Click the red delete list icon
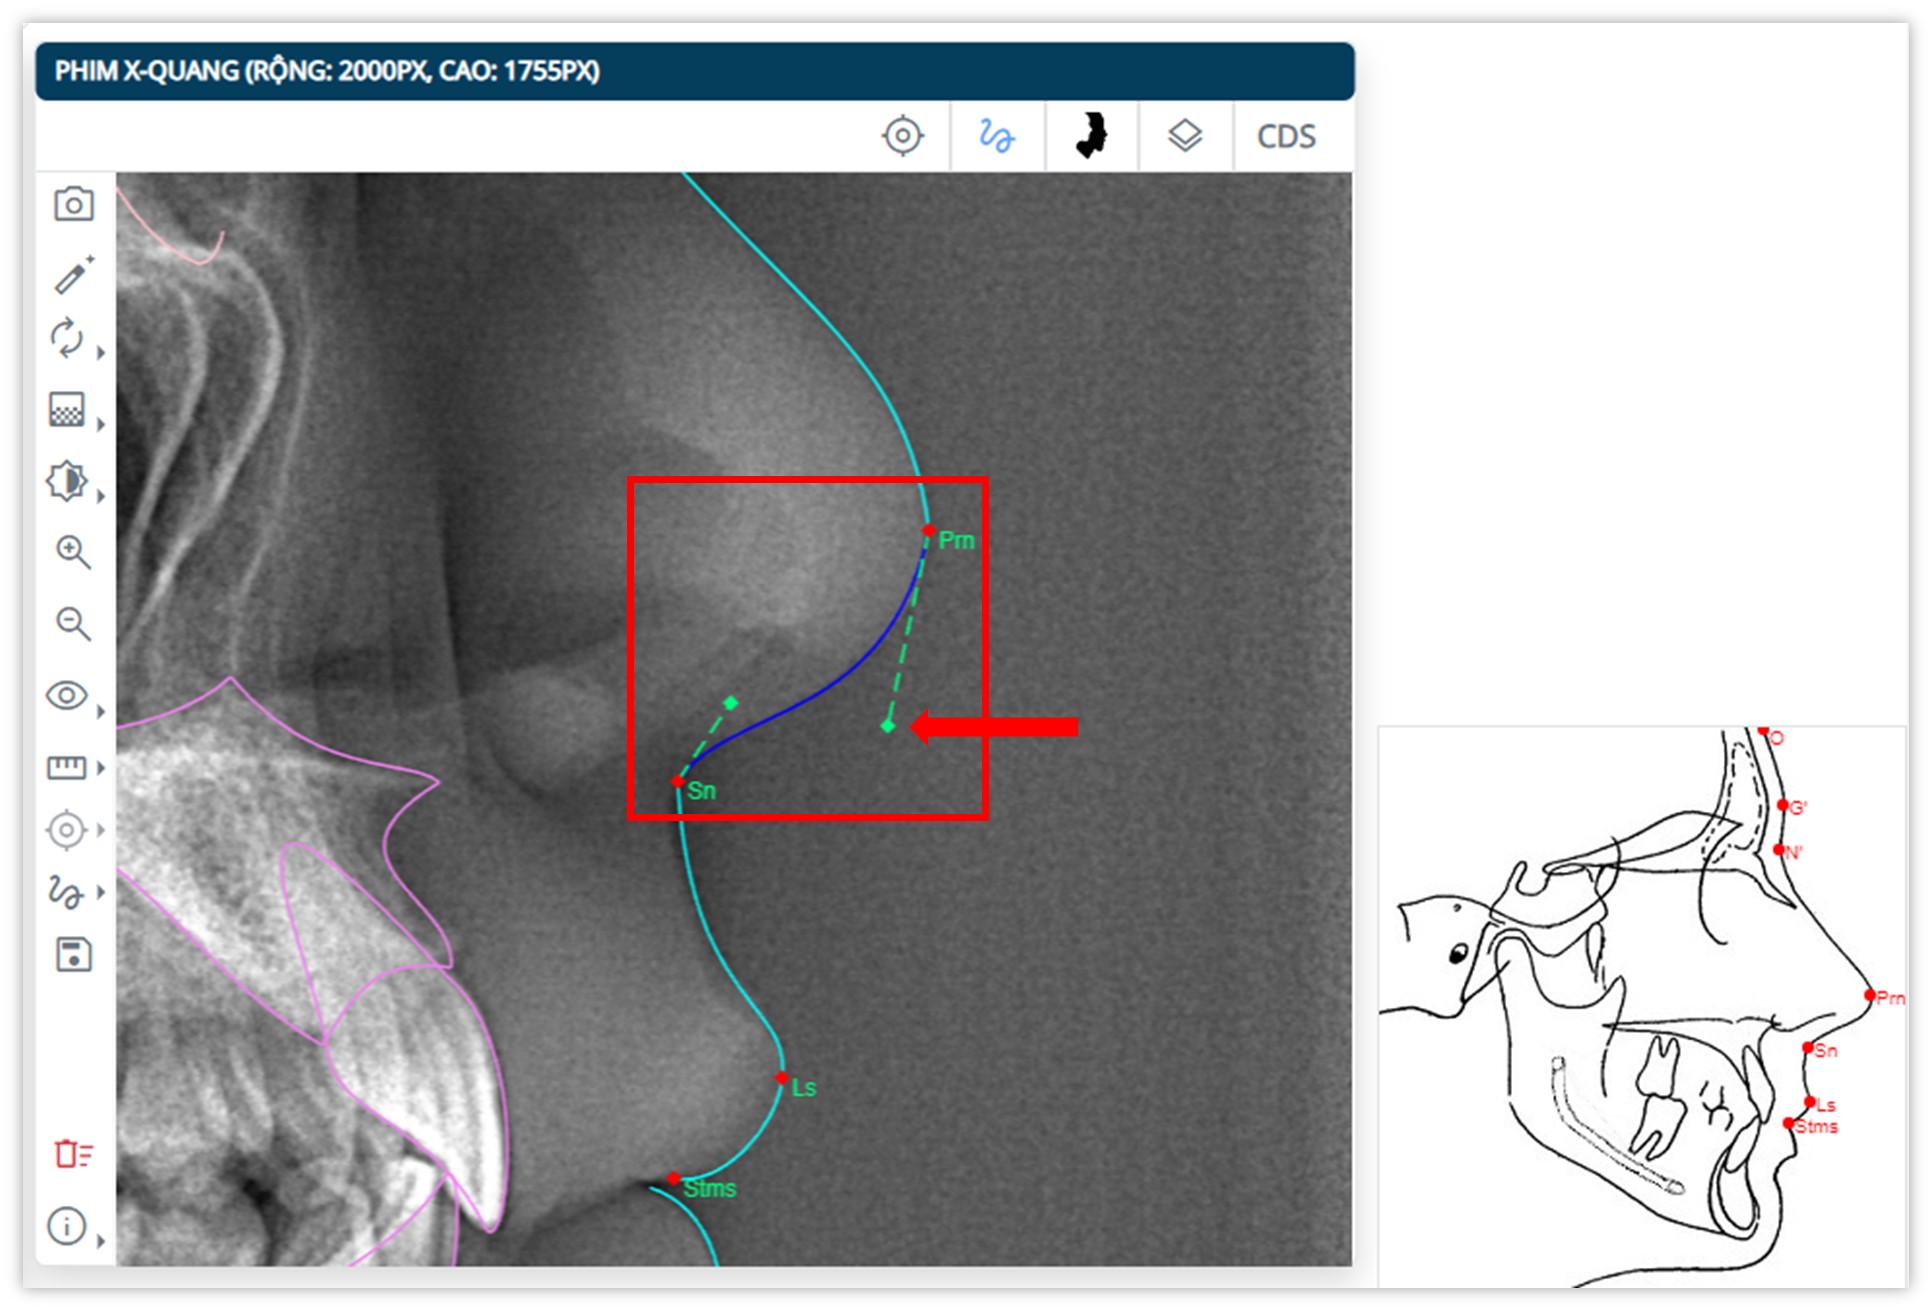 [x=73, y=1154]
